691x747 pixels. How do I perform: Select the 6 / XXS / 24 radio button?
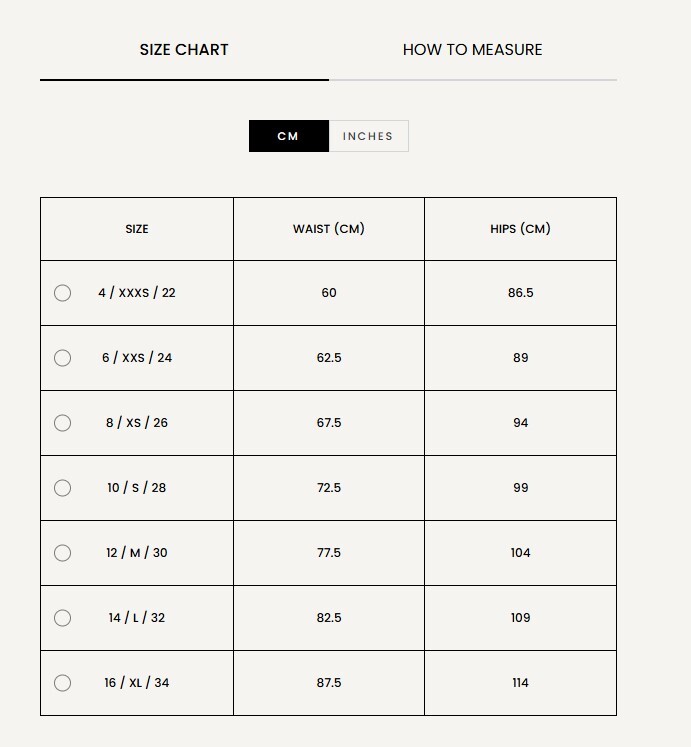click(62, 358)
